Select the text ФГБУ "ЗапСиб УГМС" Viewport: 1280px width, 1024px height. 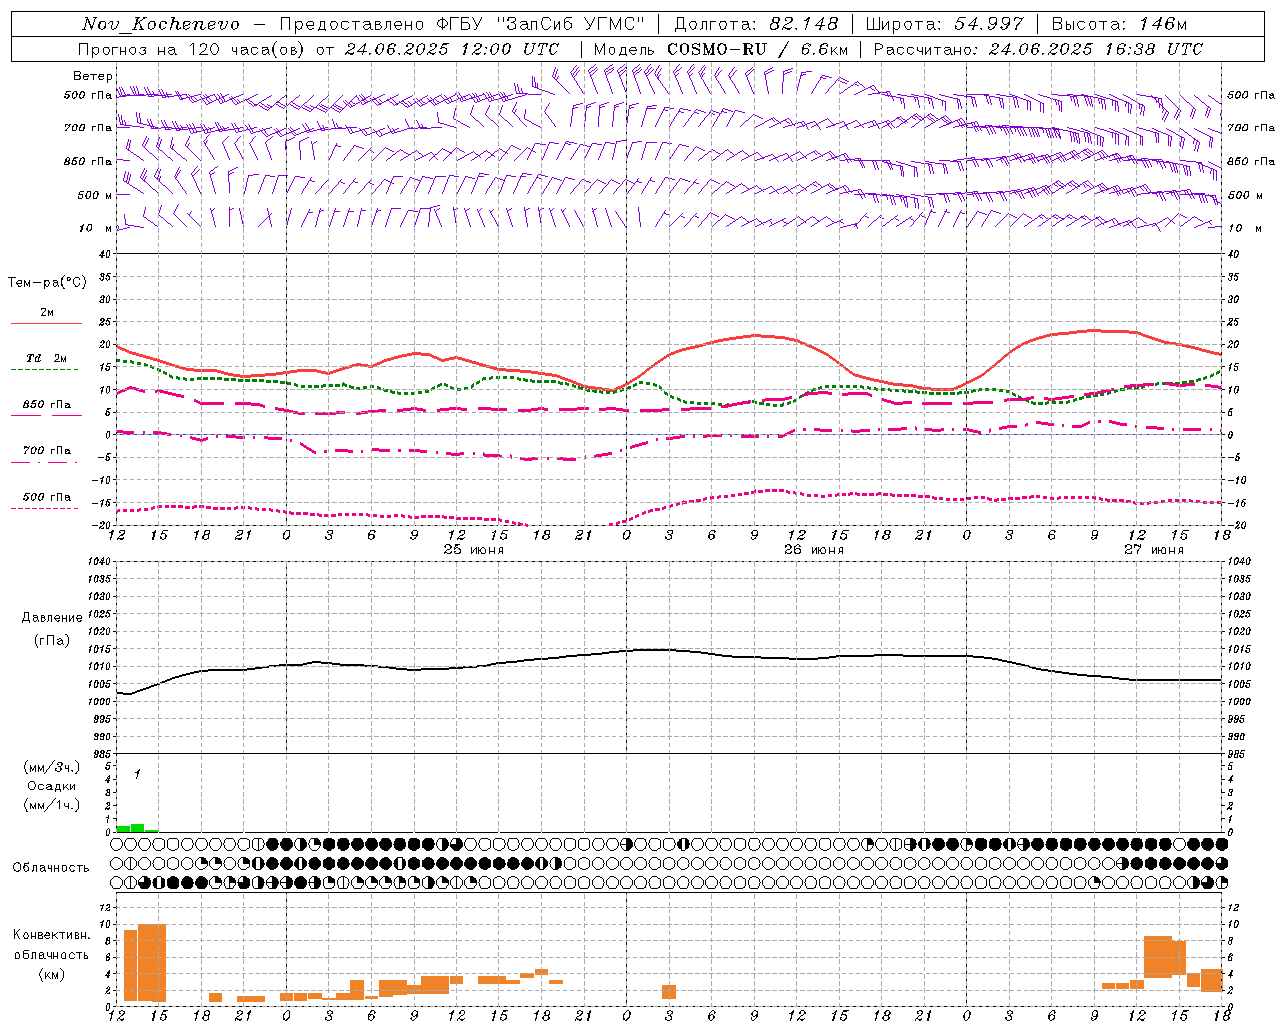coord(541,24)
